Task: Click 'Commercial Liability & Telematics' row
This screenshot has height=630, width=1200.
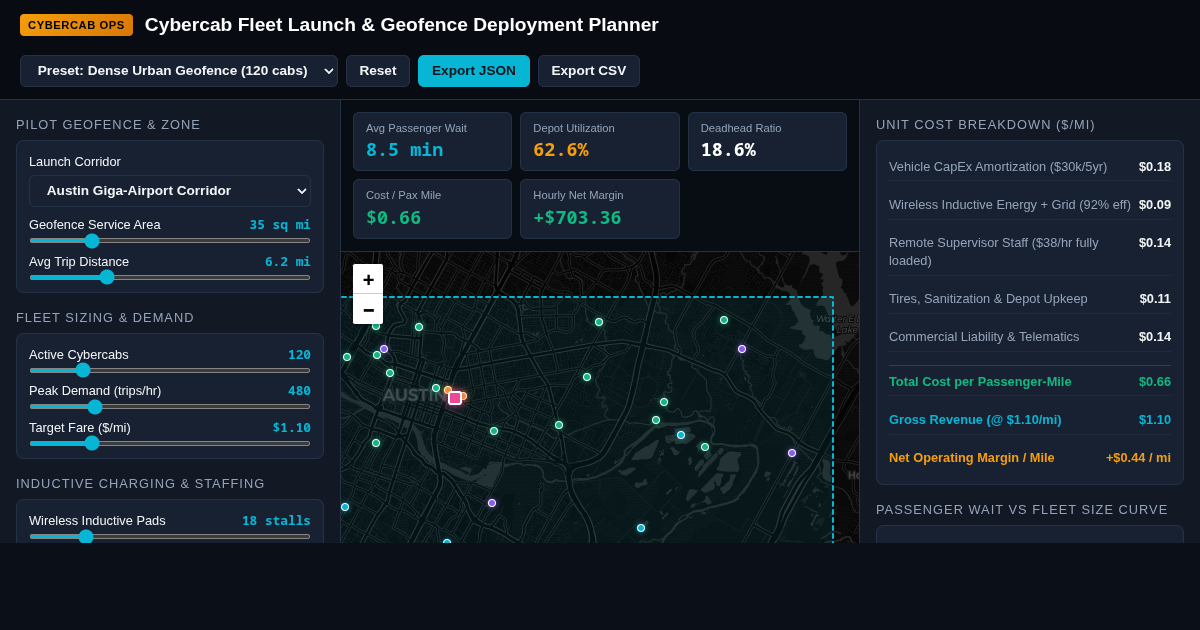Action: [1030, 337]
